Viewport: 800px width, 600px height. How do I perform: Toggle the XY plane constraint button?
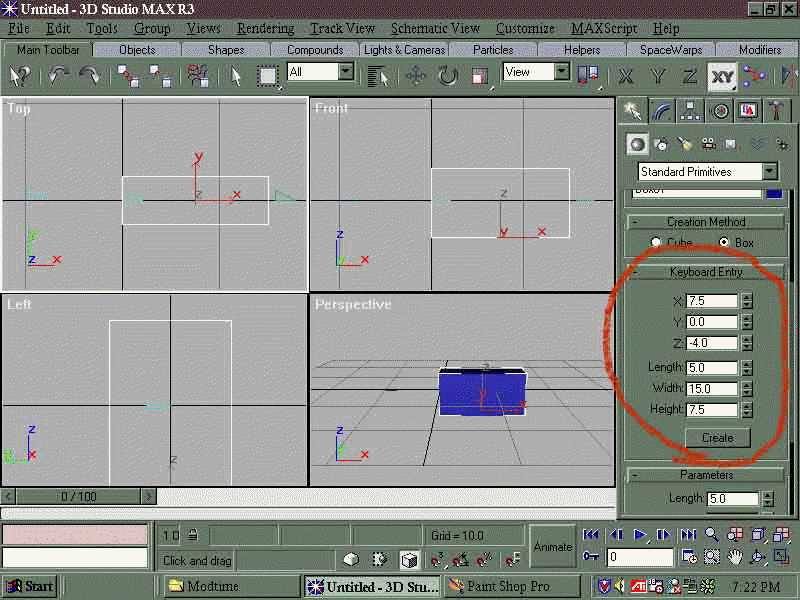coord(722,76)
